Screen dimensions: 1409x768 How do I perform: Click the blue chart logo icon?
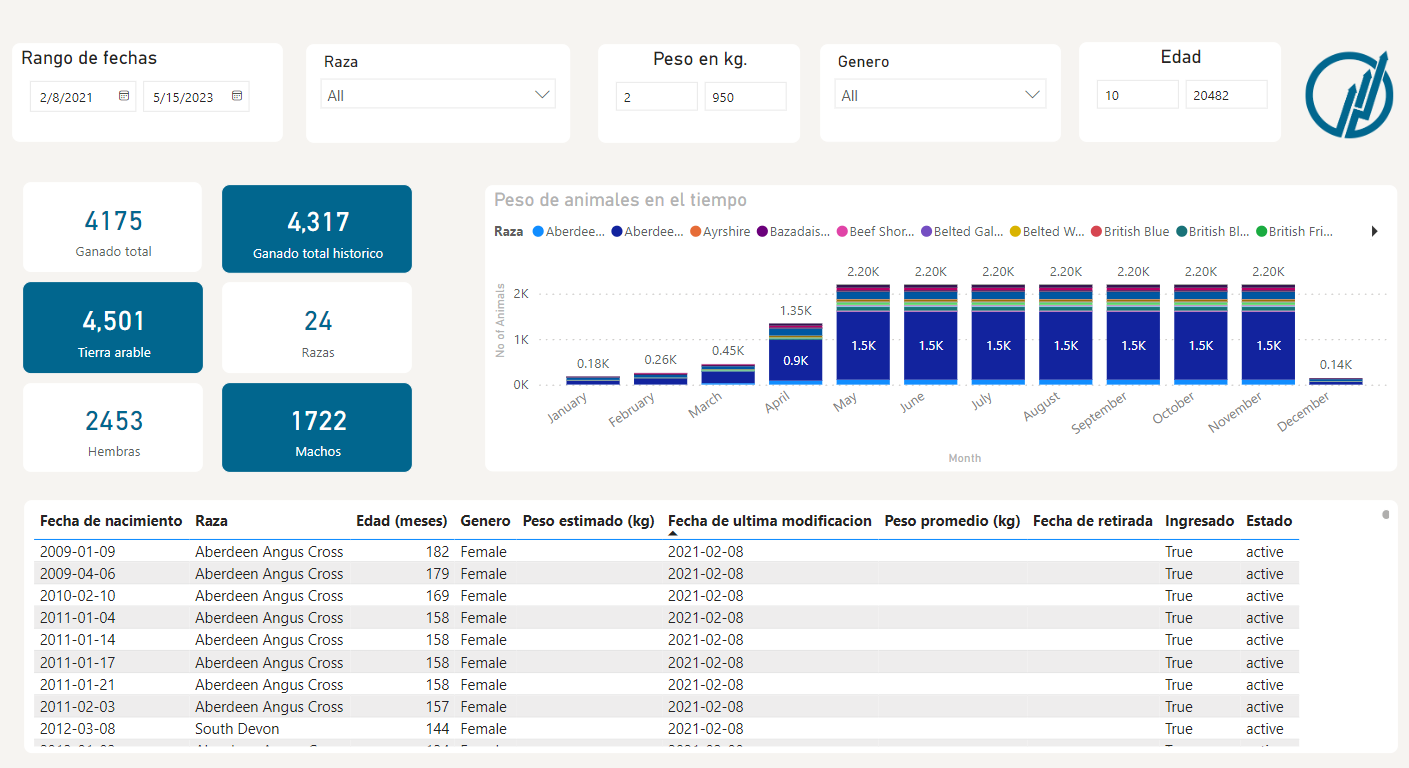click(x=1348, y=94)
